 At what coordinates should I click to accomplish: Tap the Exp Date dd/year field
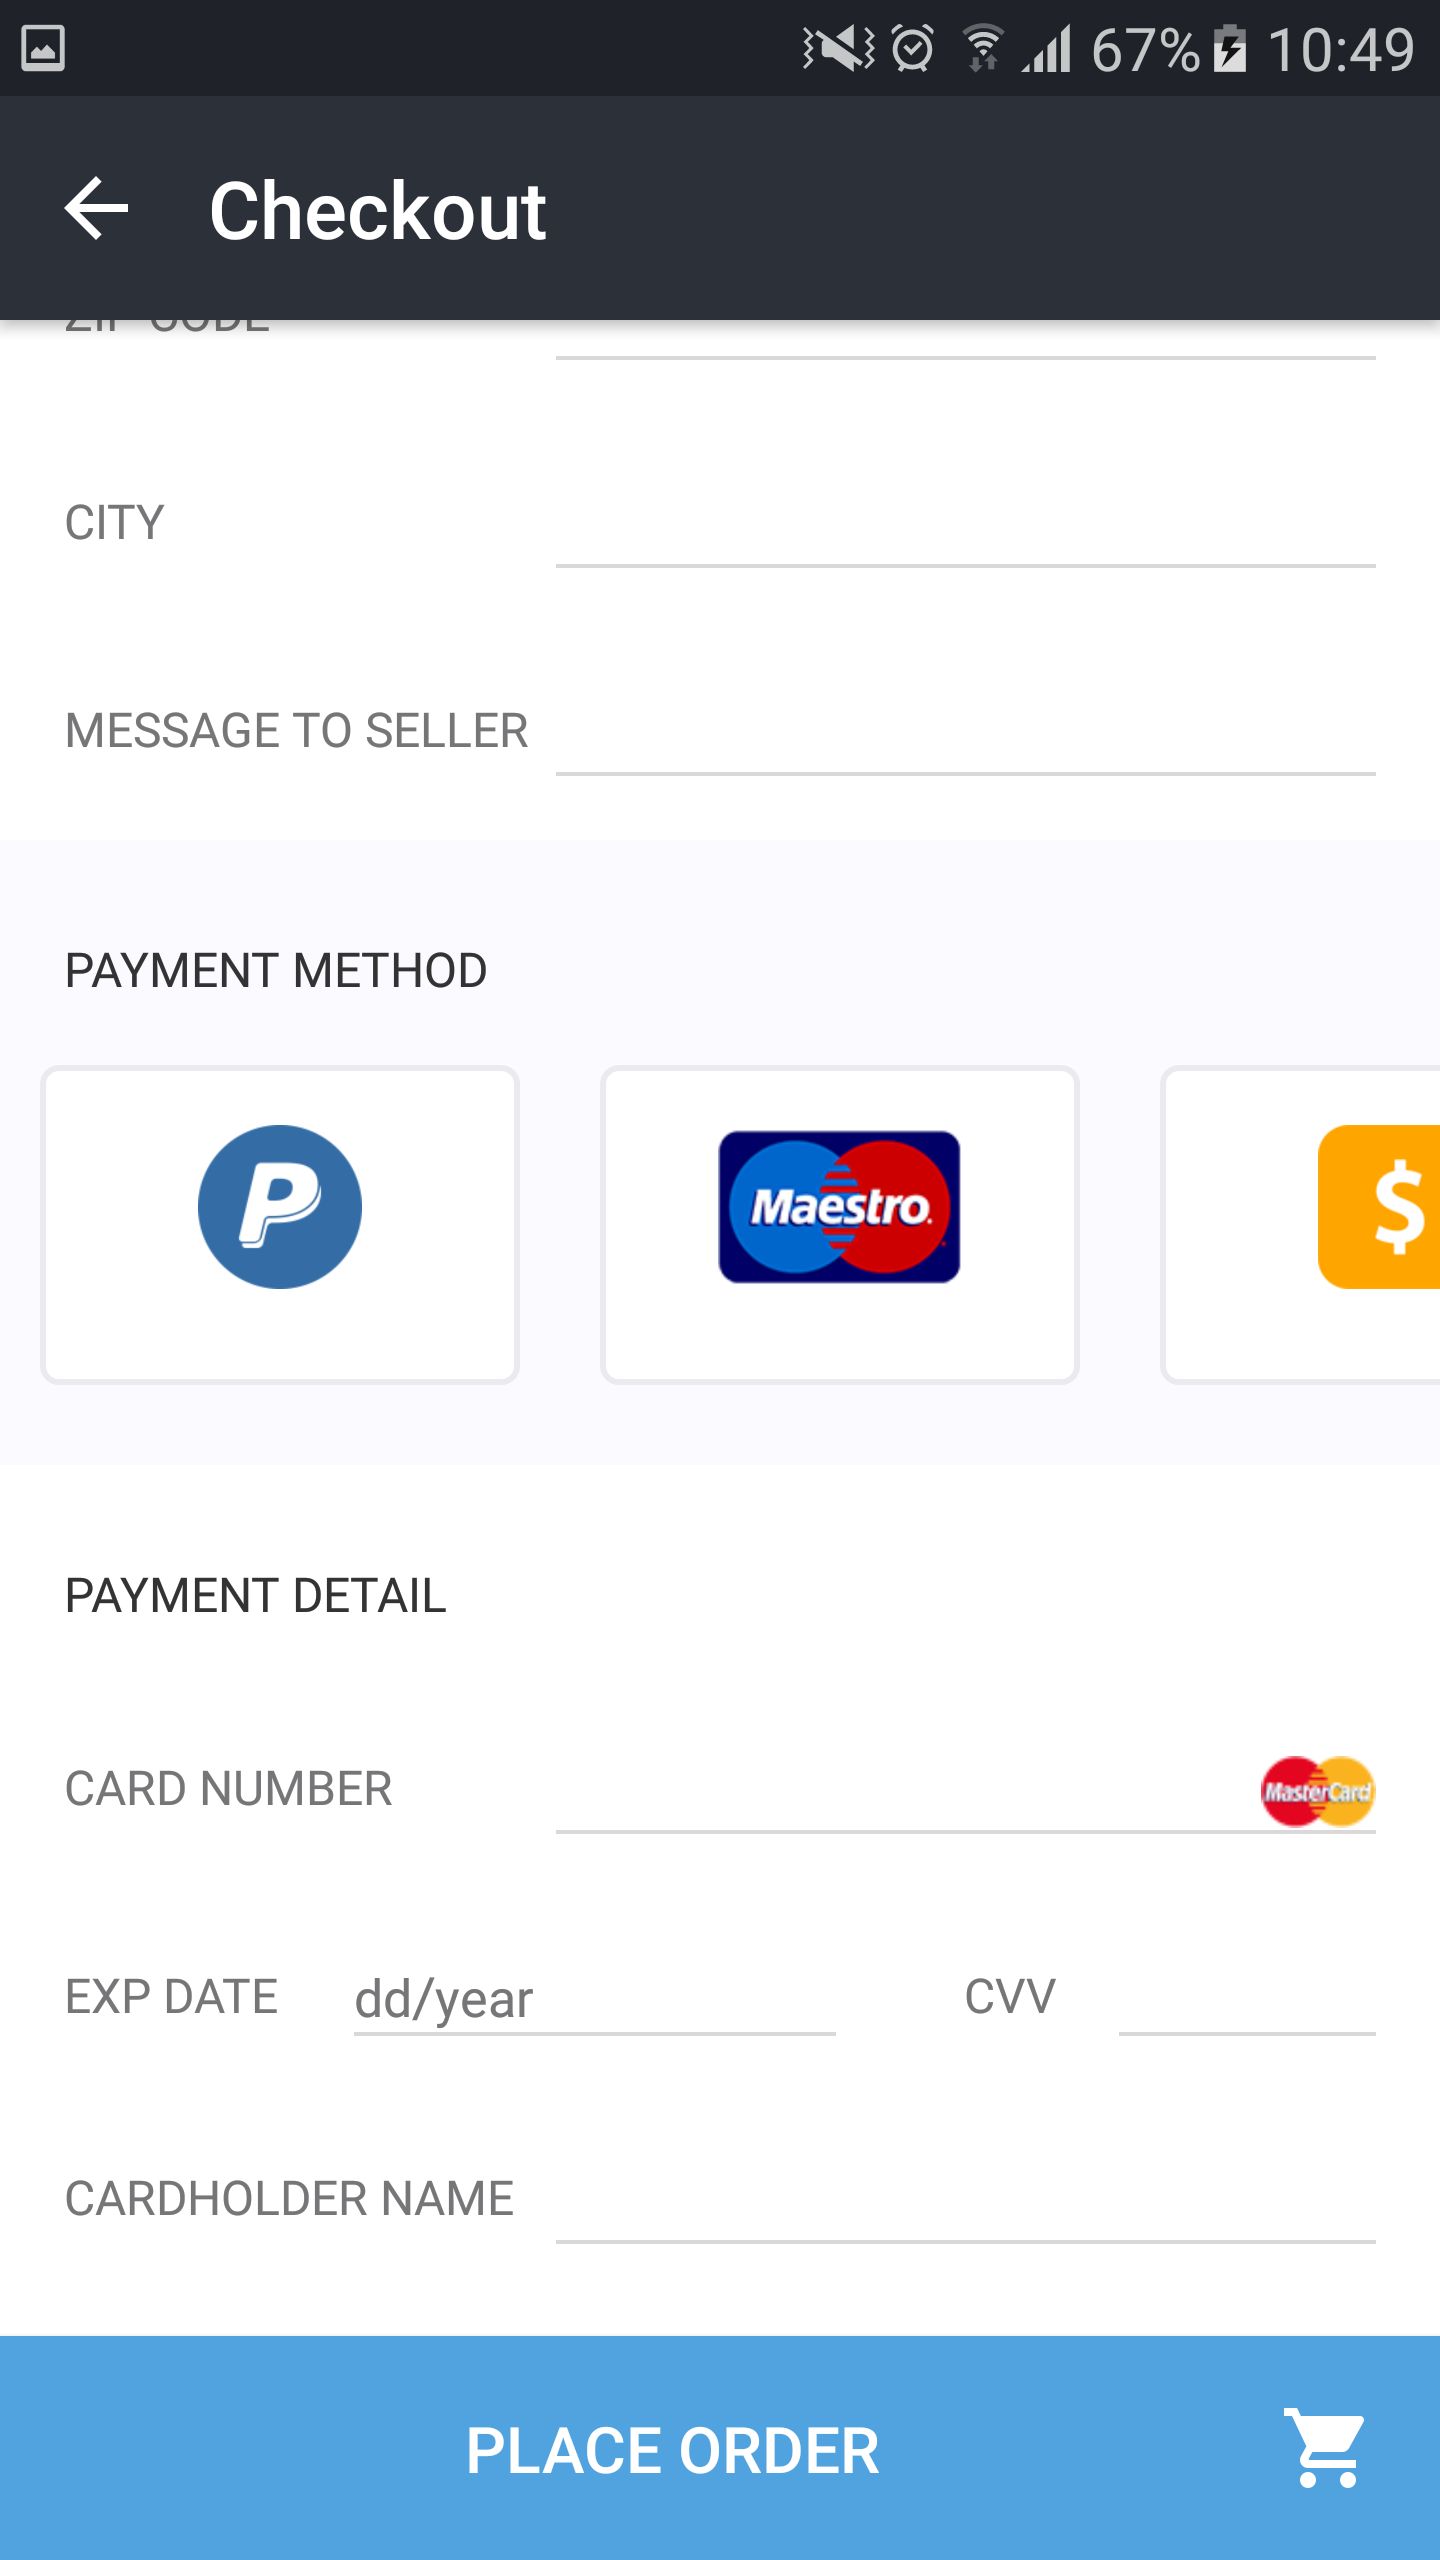pos(594,2000)
